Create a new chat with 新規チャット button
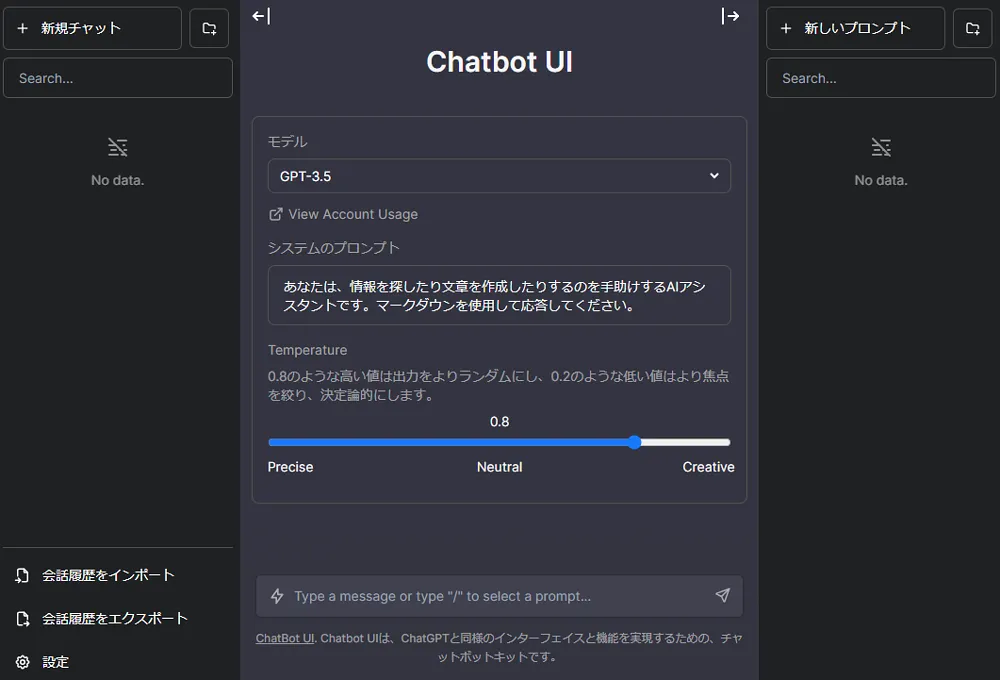This screenshot has height=680, width=1000. pos(92,28)
